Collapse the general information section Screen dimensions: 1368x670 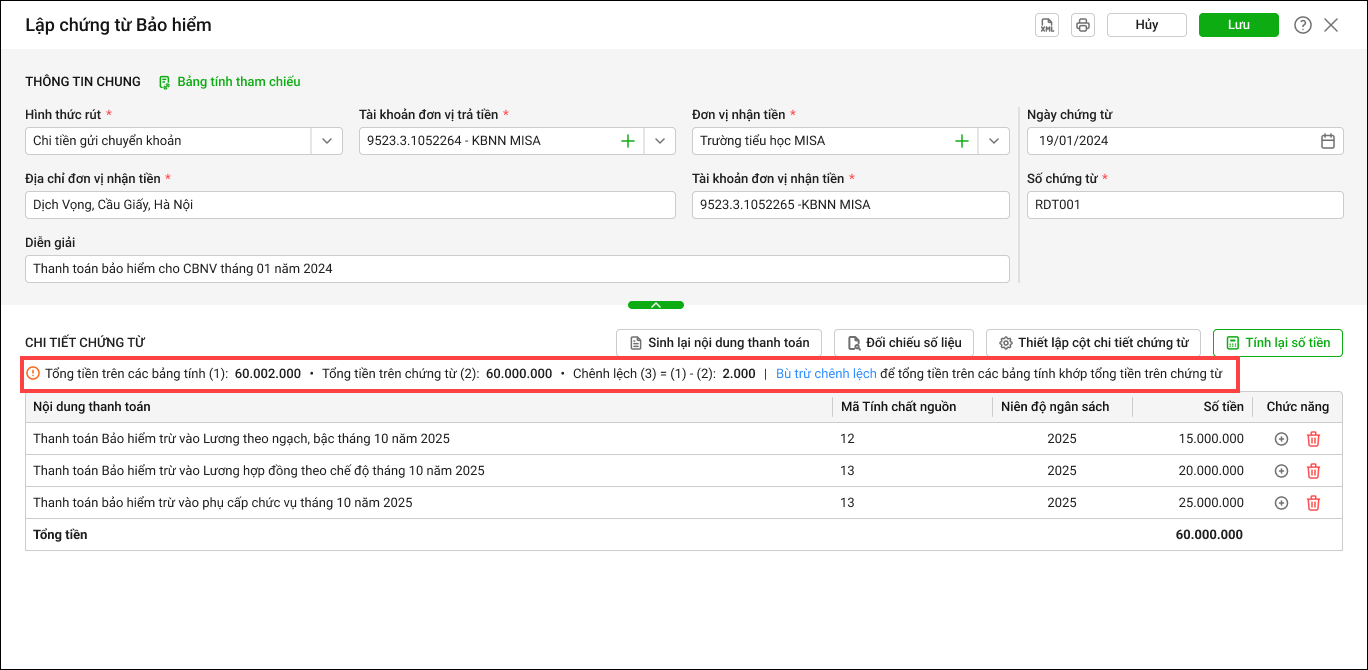tap(656, 305)
